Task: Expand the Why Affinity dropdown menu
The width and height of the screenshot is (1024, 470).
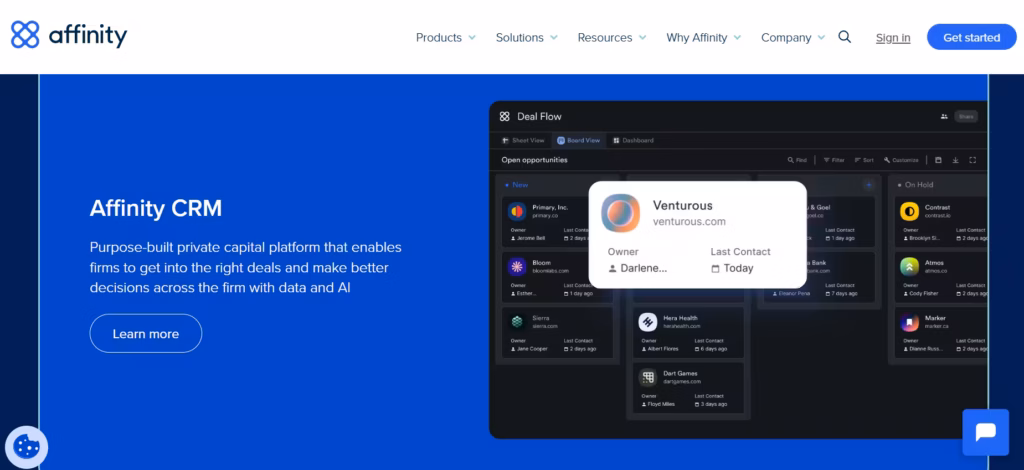Action: click(x=703, y=37)
